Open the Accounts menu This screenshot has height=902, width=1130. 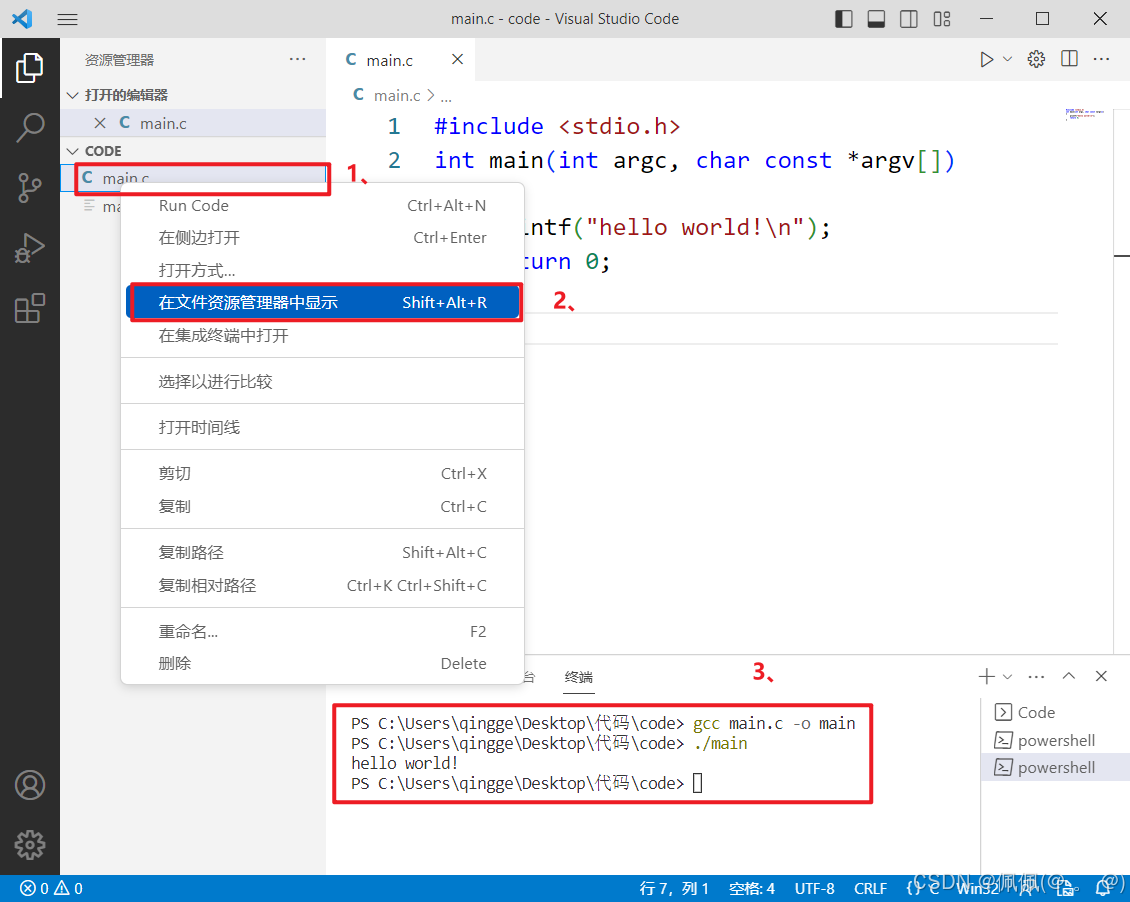30,785
